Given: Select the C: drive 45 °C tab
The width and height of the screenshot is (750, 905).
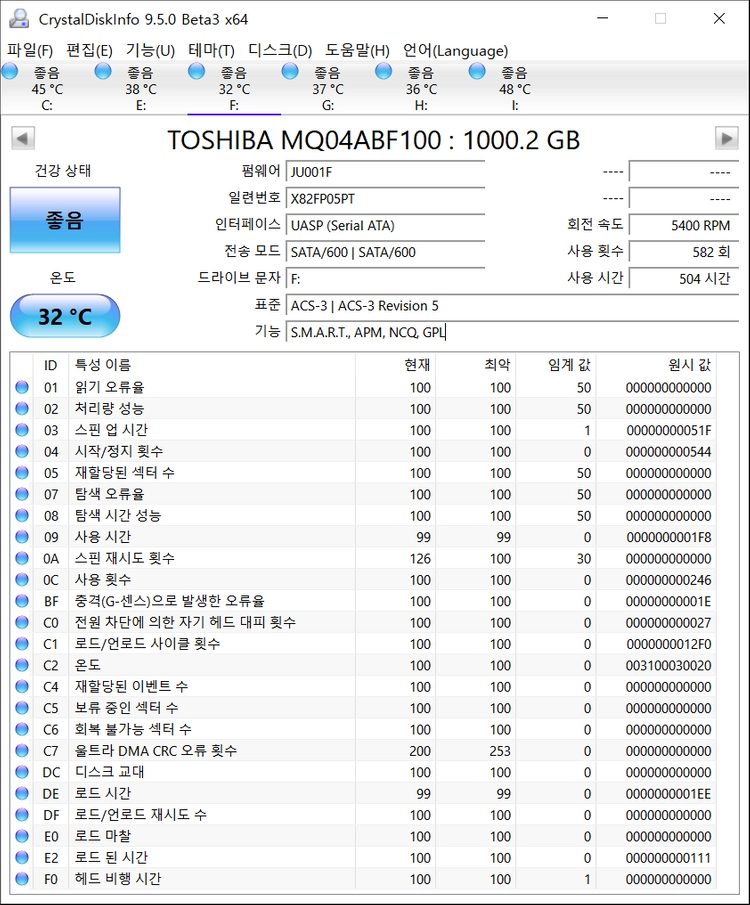Looking at the screenshot, I should (47, 88).
